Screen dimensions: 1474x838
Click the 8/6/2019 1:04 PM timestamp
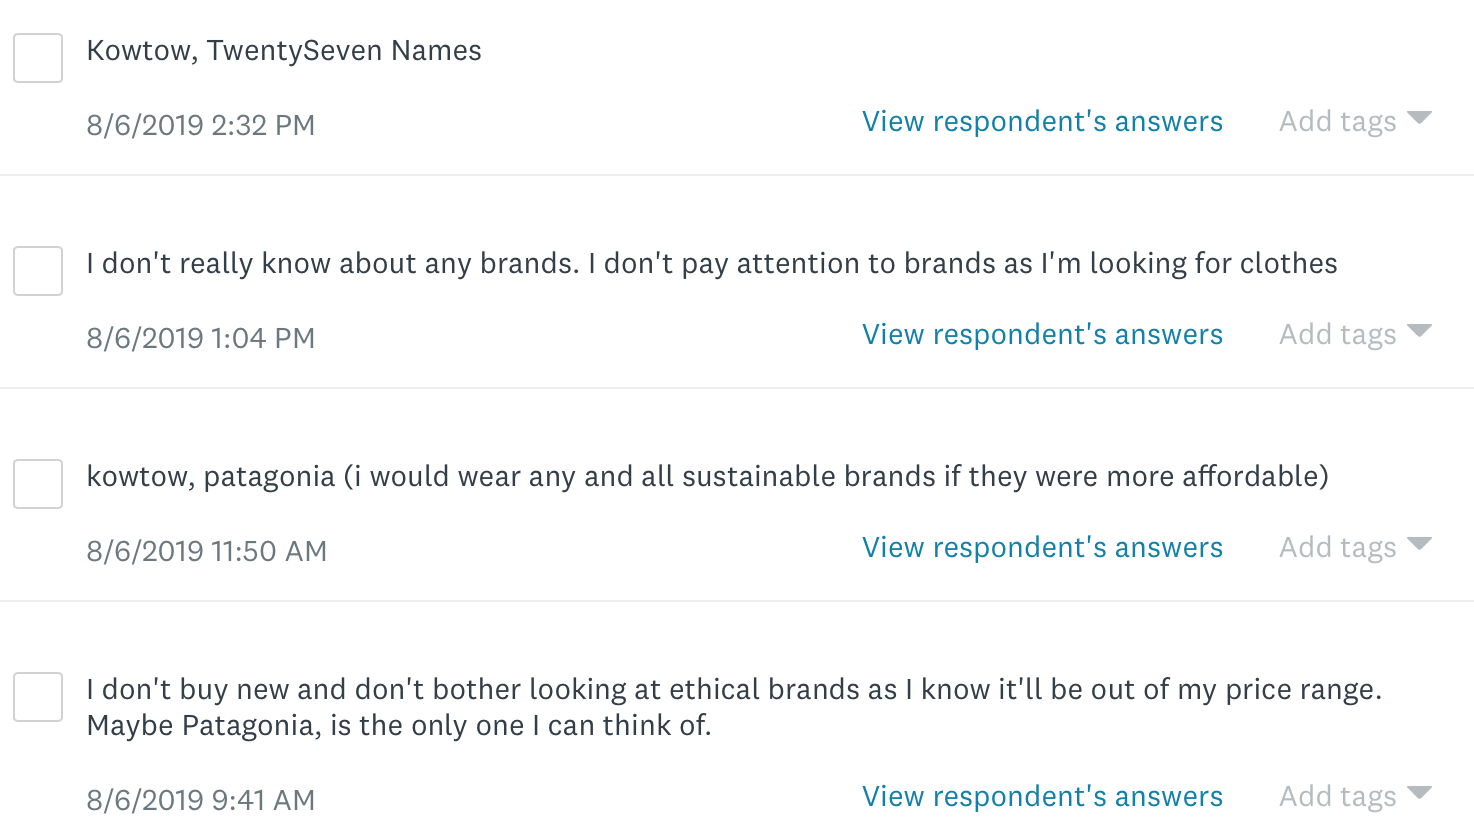[200, 339]
